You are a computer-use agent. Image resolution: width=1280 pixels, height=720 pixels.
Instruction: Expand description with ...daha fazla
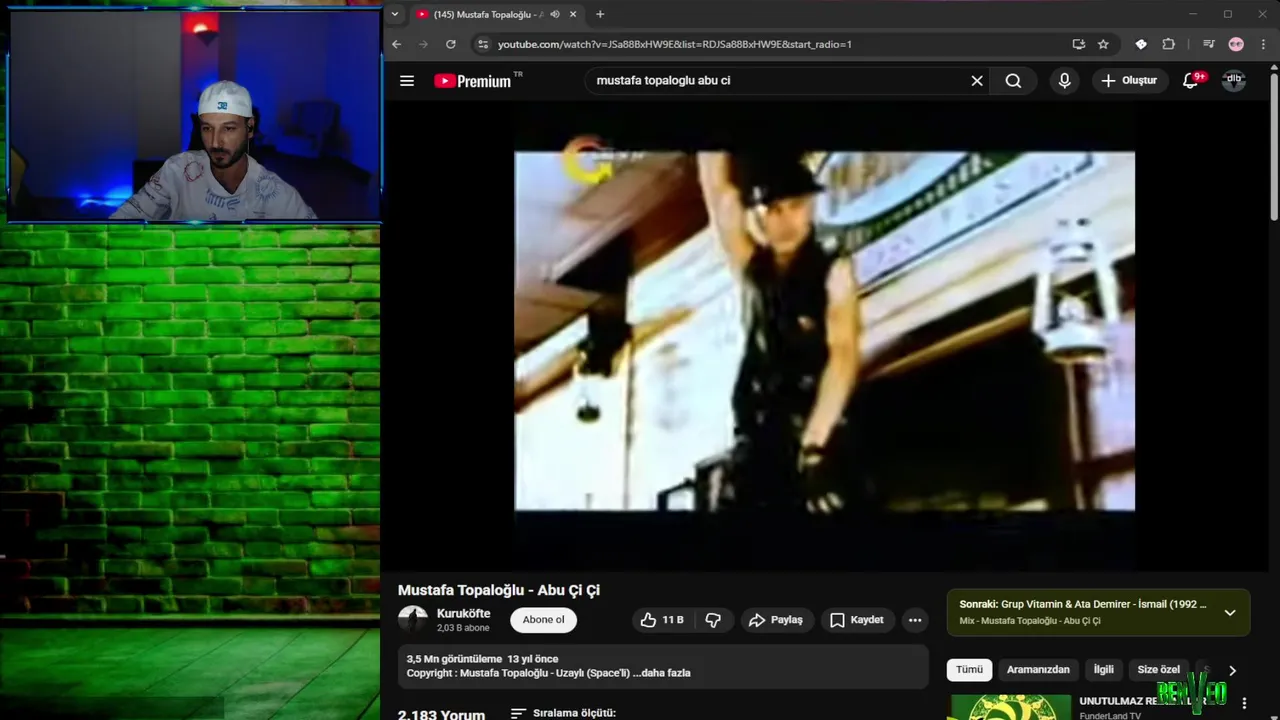(x=662, y=673)
